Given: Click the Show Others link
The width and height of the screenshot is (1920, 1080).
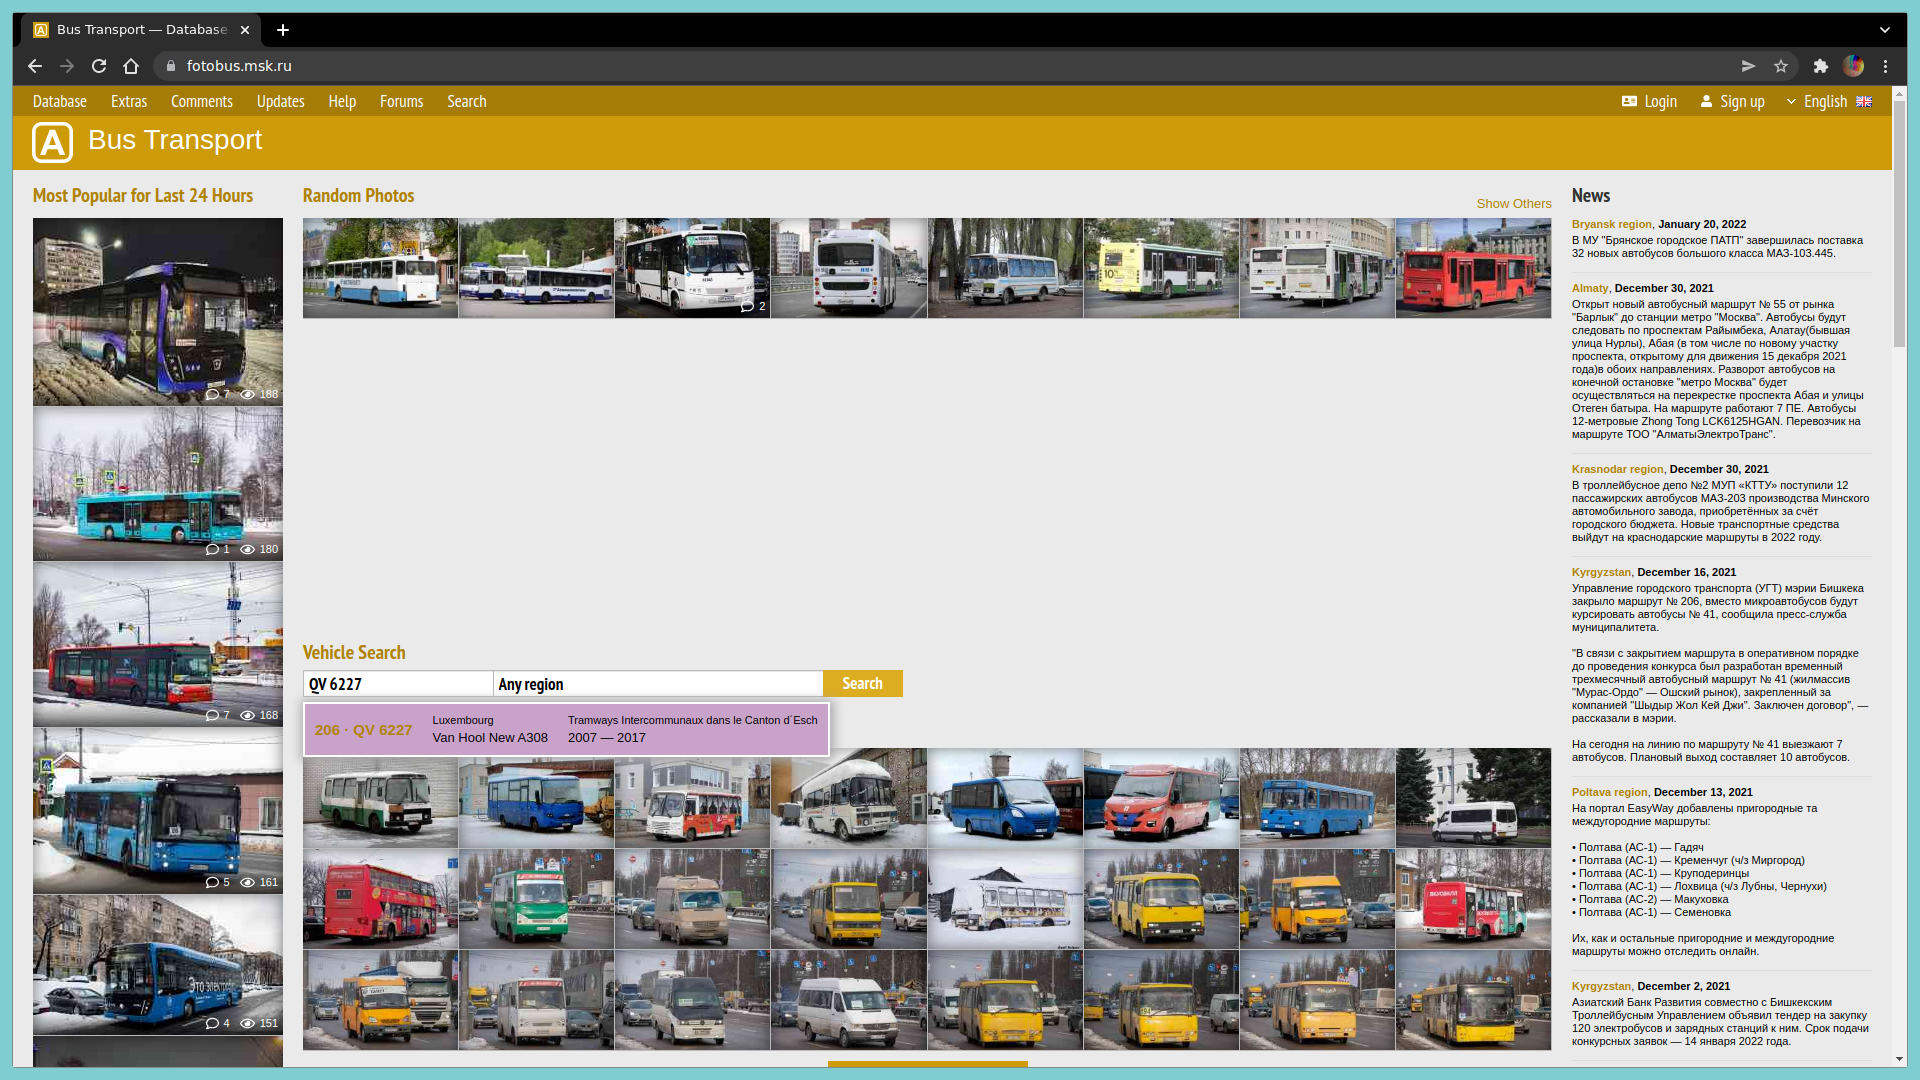Looking at the screenshot, I should 1513,204.
